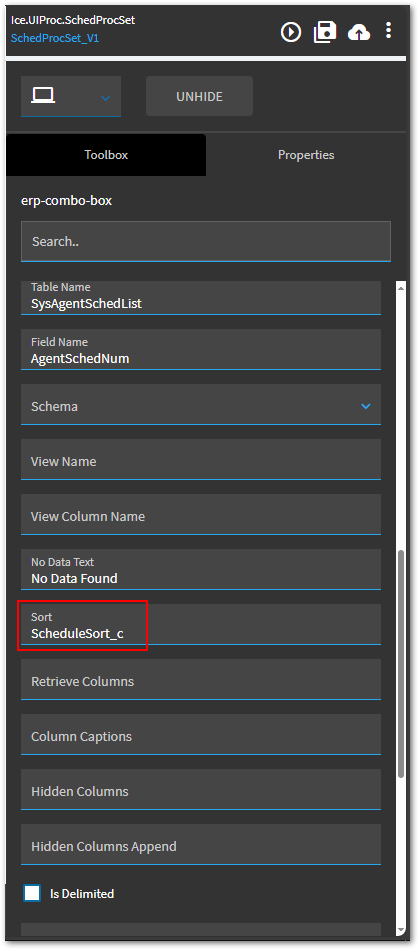Click the Preview play icon

click(291, 32)
